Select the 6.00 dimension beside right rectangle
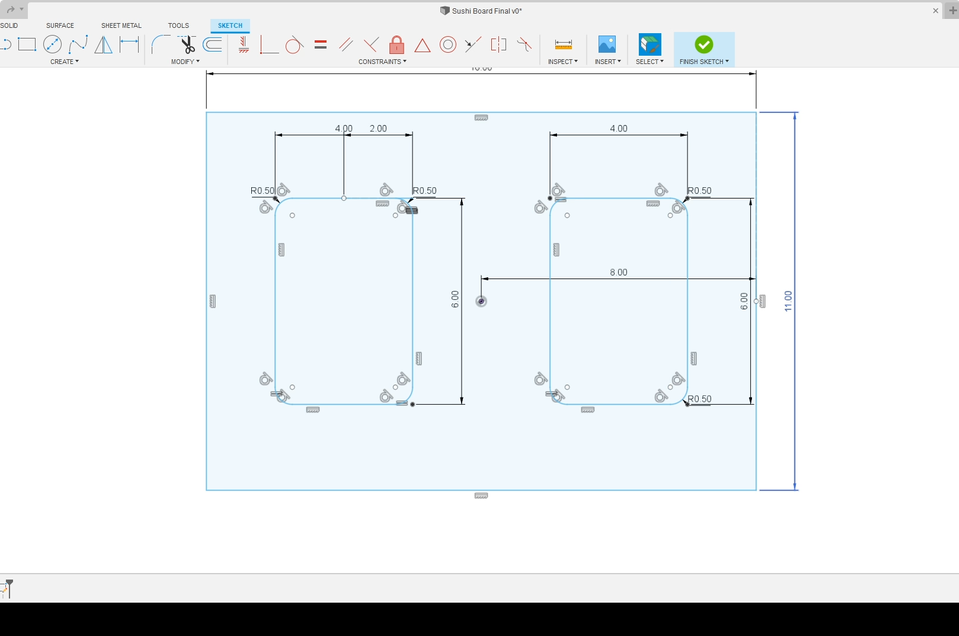 (x=744, y=301)
